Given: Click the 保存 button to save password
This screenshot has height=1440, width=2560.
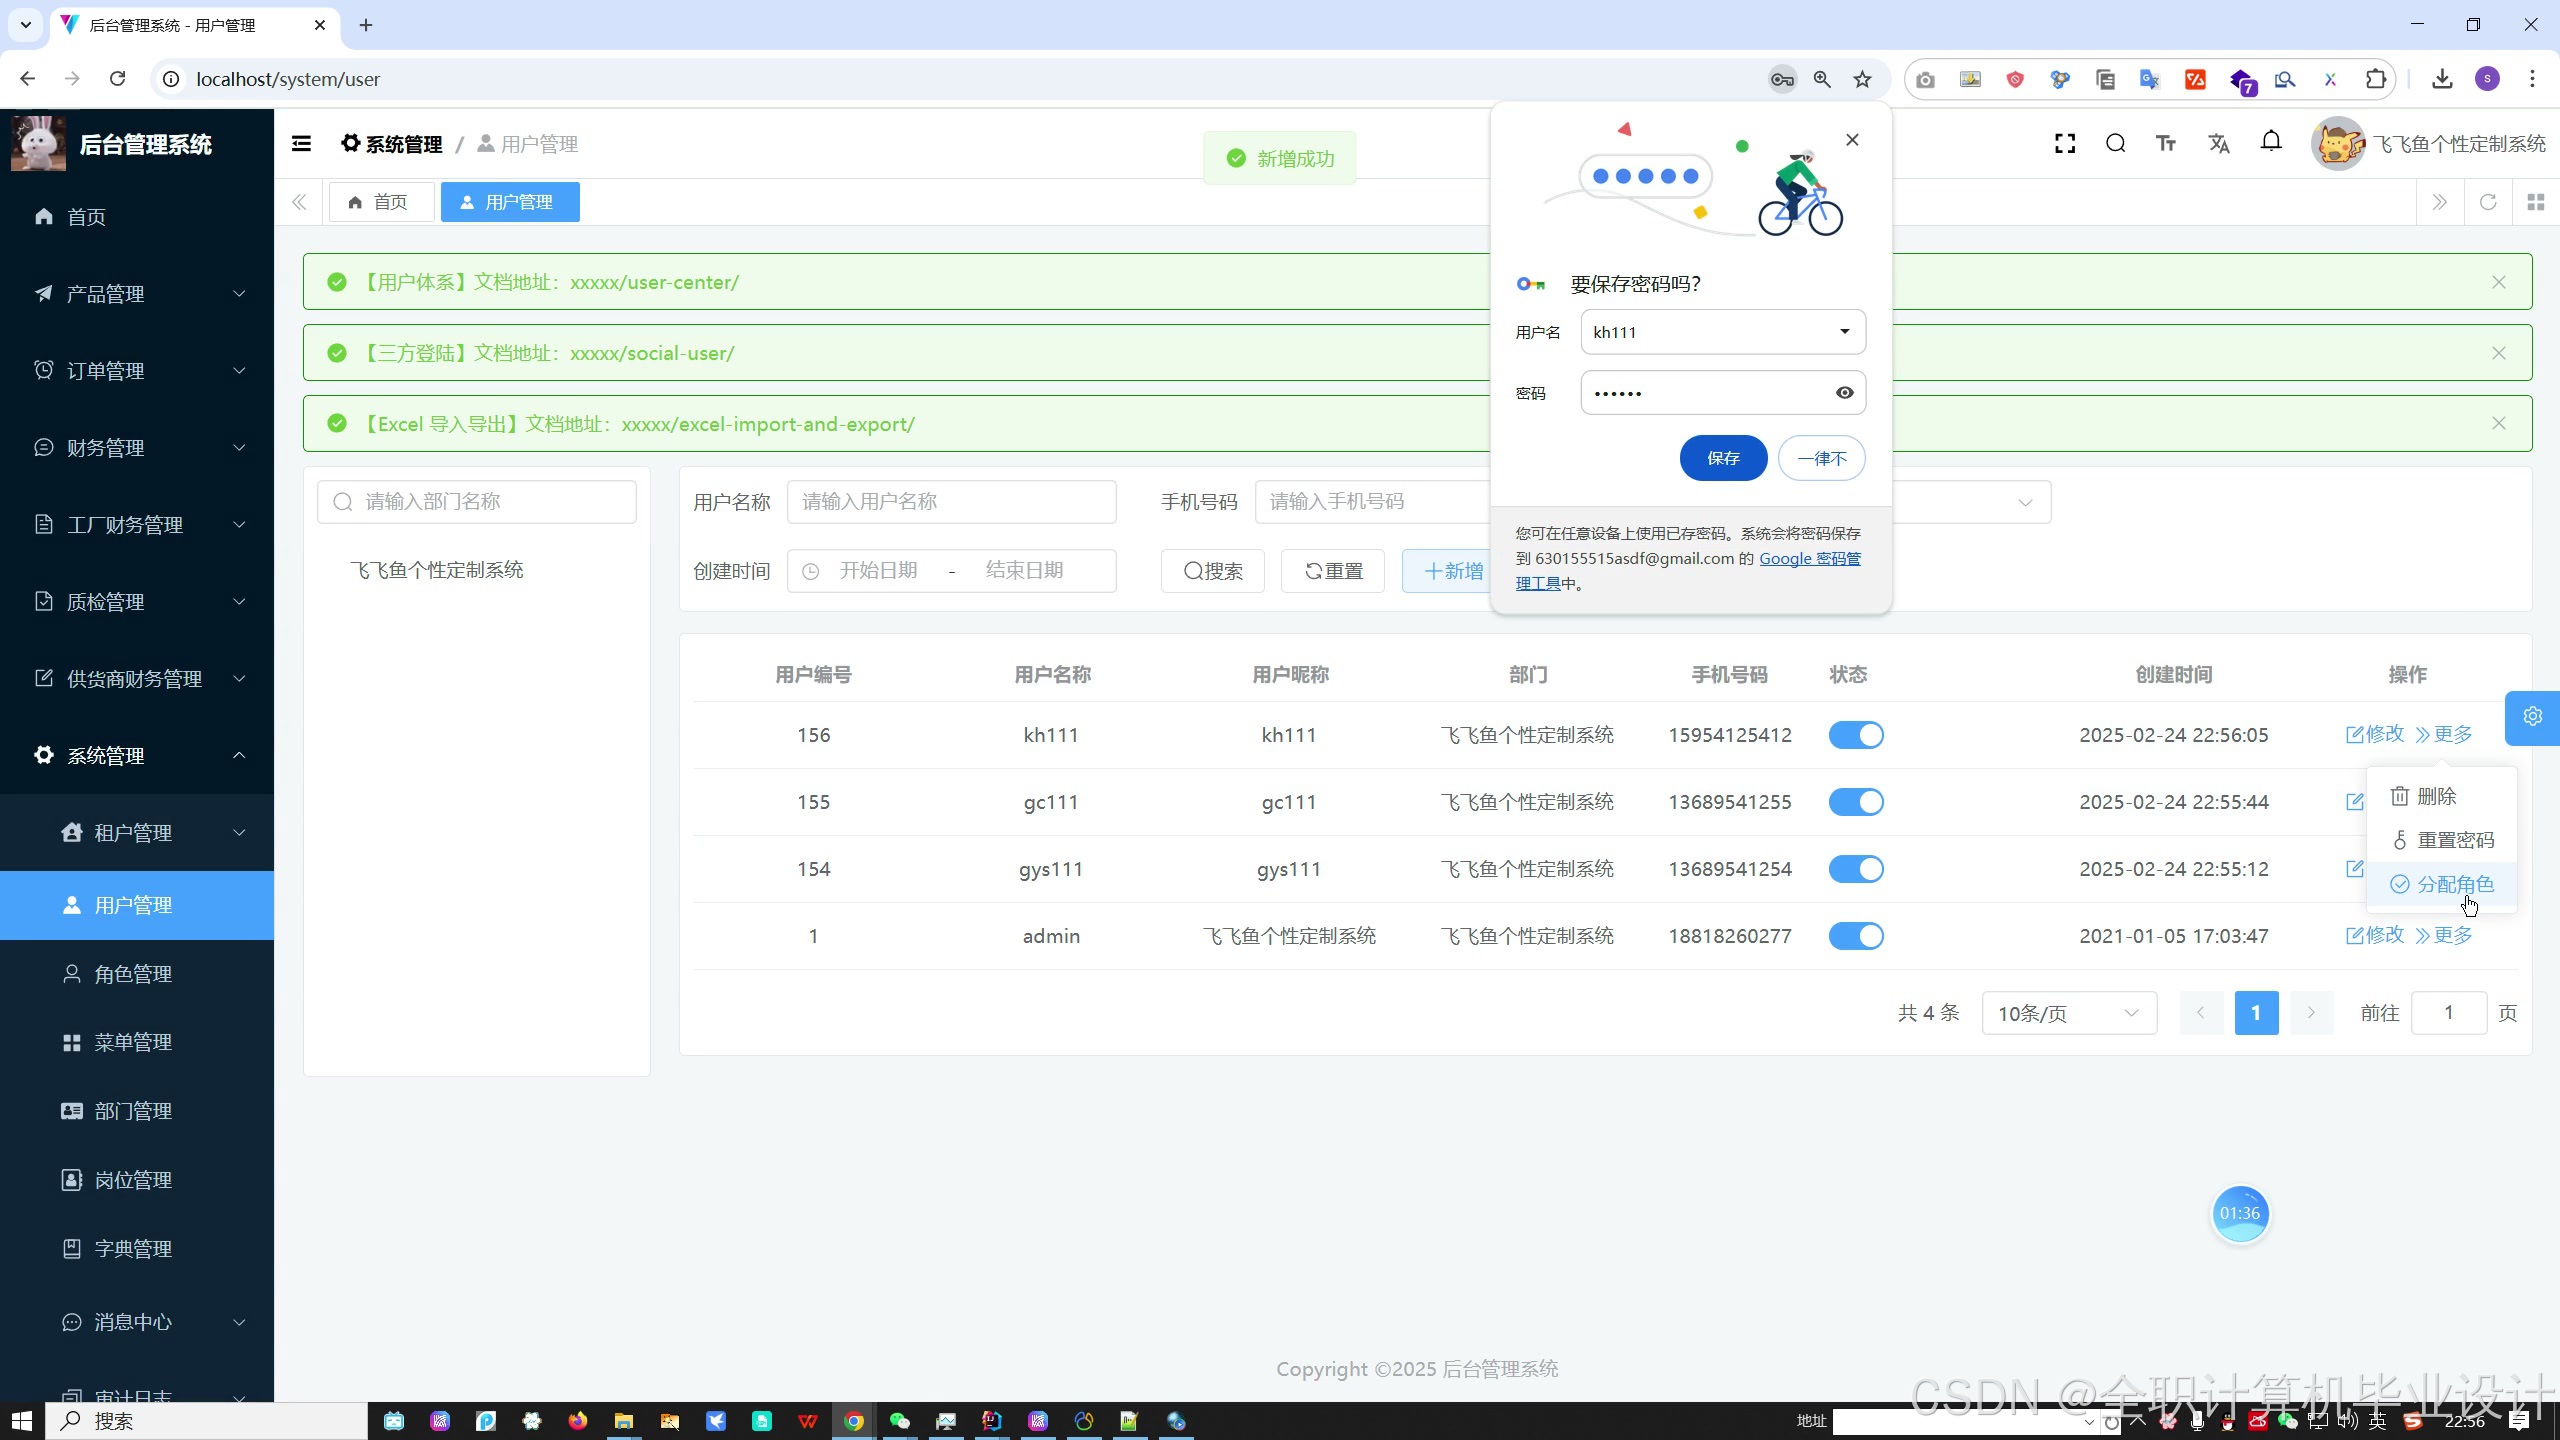Looking at the screenshot, I should click(1723, 458).
